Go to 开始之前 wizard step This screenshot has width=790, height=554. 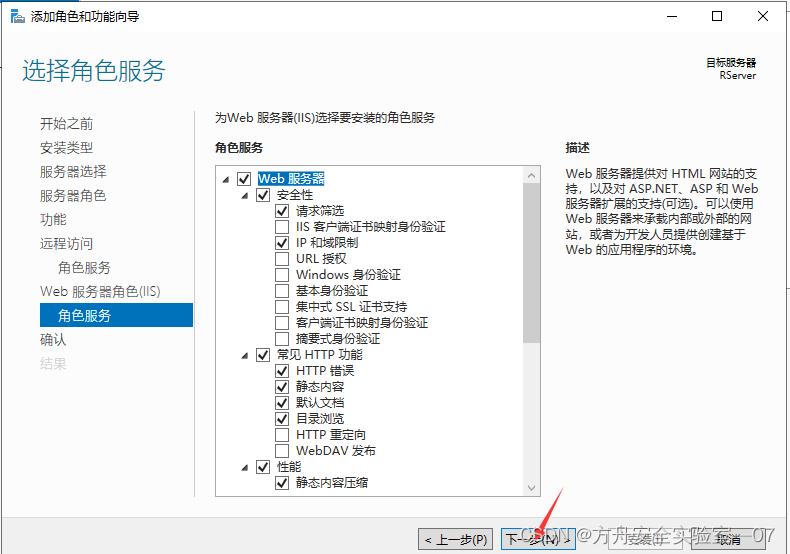(67, 124)
